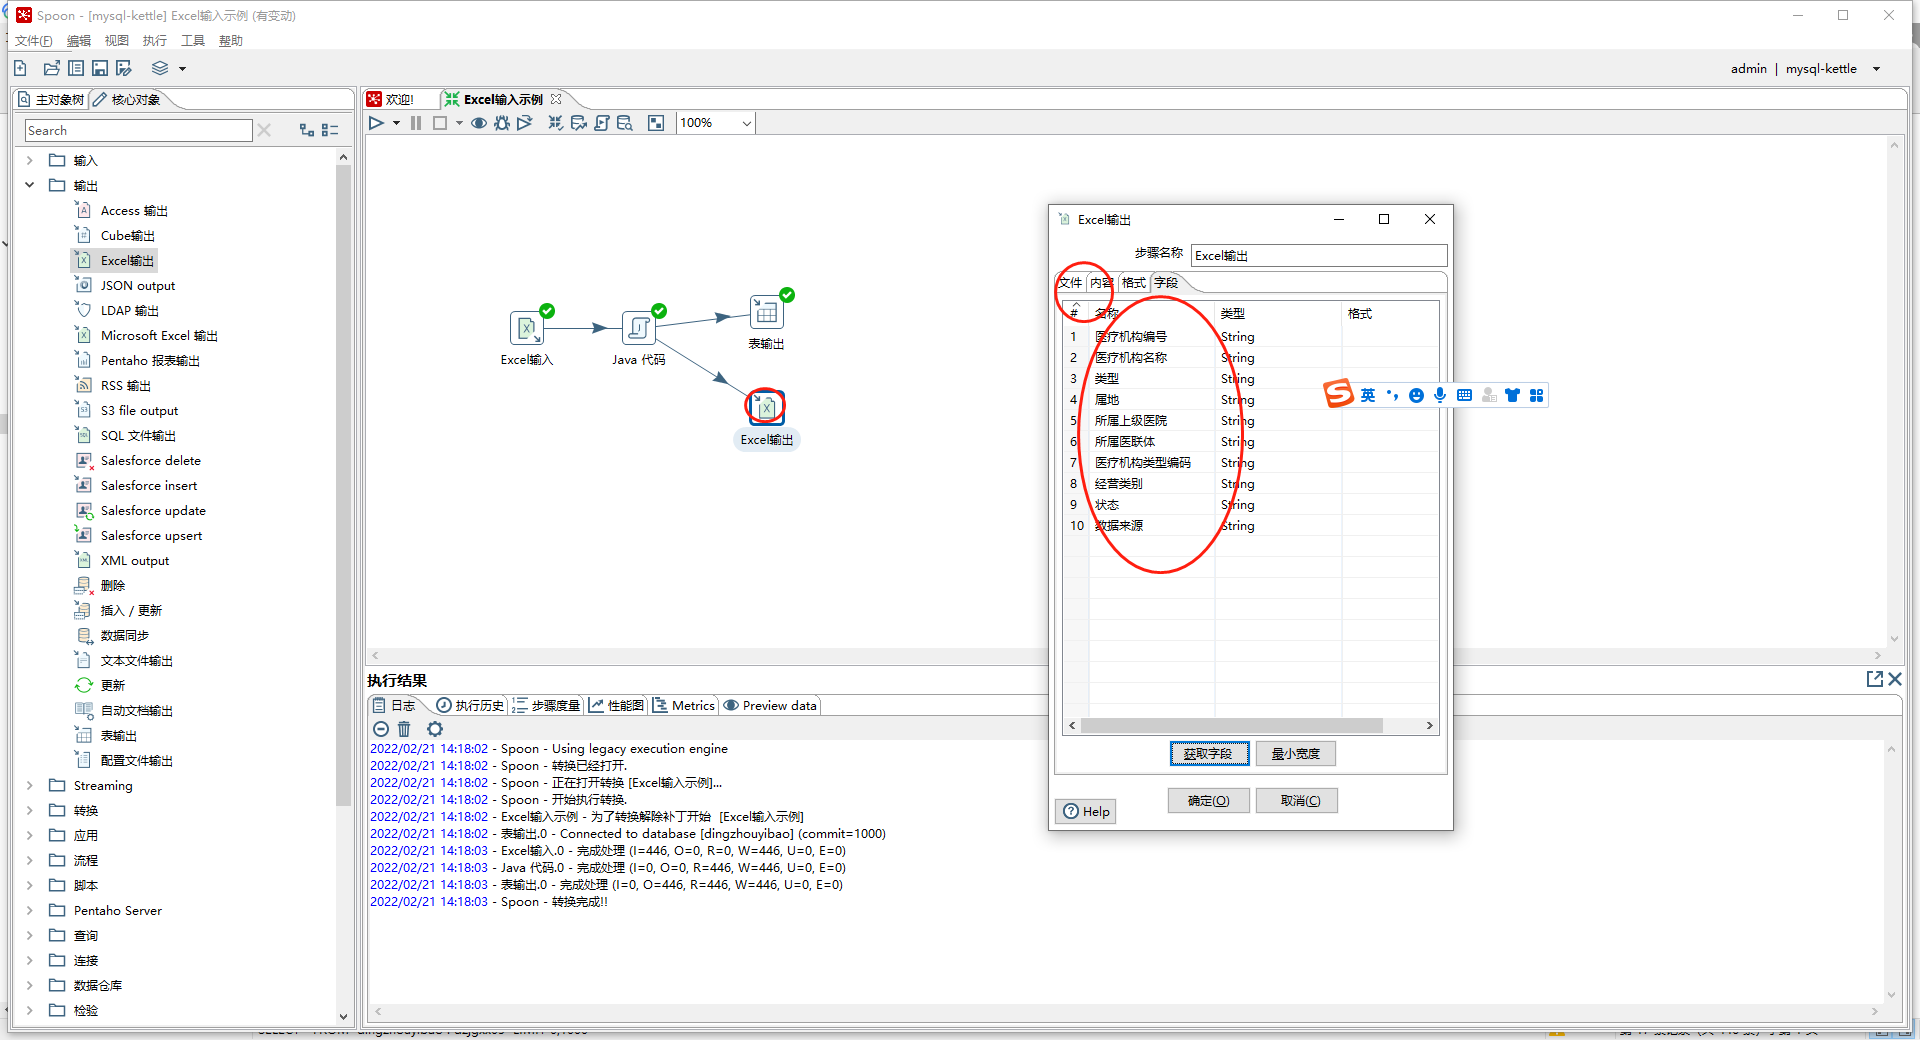The height and width of the screenshot is (1040, 1920).
Task: Collapse the 输出 folder in tree
Action: coord(30,185)
